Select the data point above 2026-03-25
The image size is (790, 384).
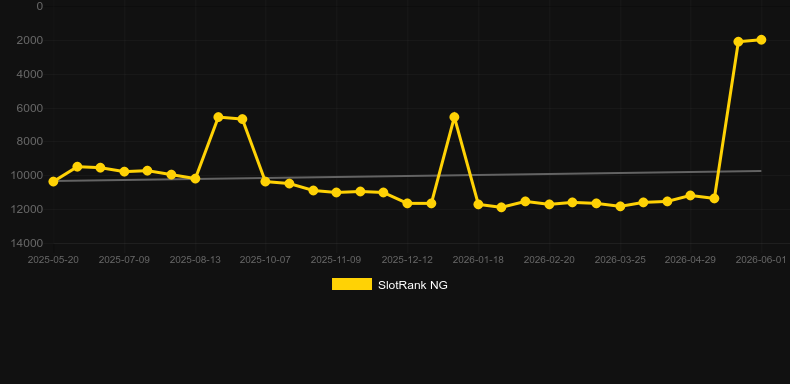pyautogui.click(x=620, y=206)
